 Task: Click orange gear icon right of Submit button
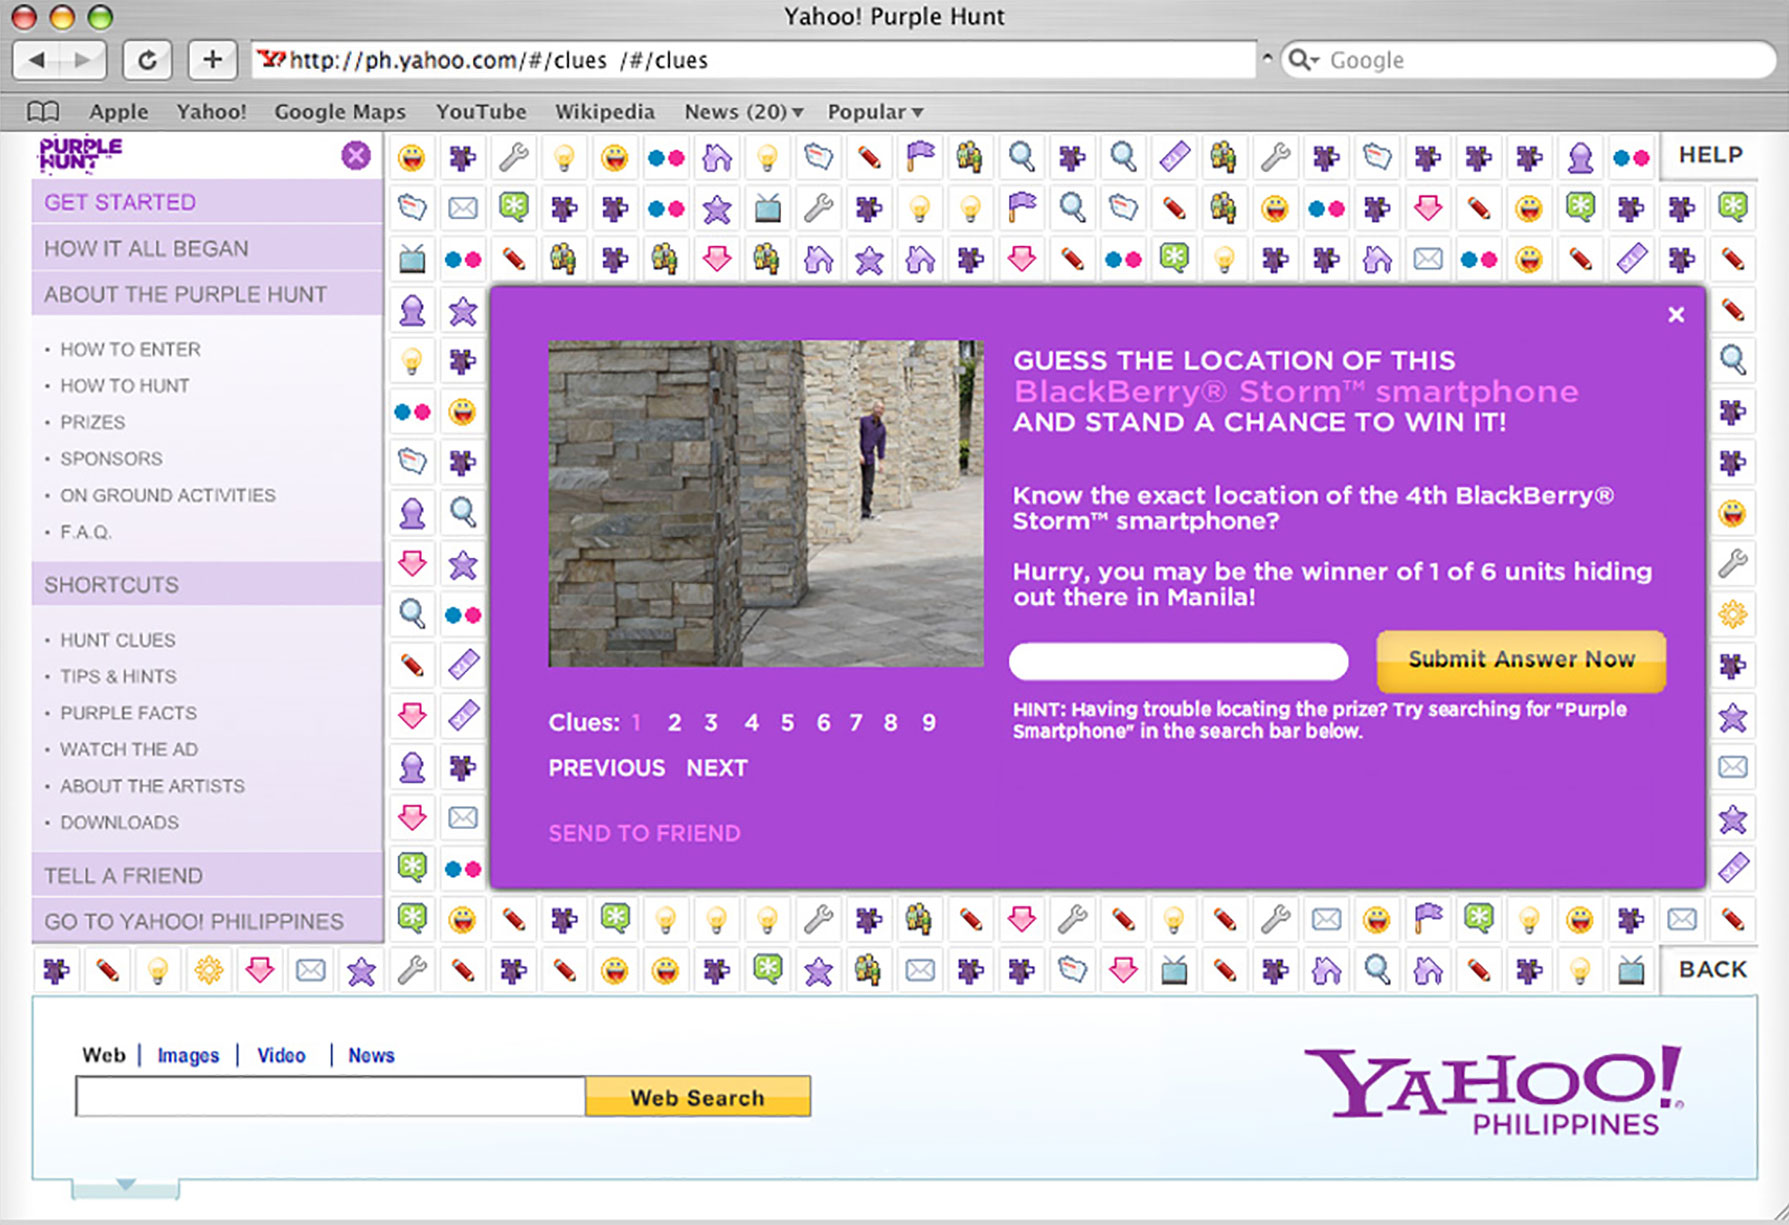tap(1732, 614)
